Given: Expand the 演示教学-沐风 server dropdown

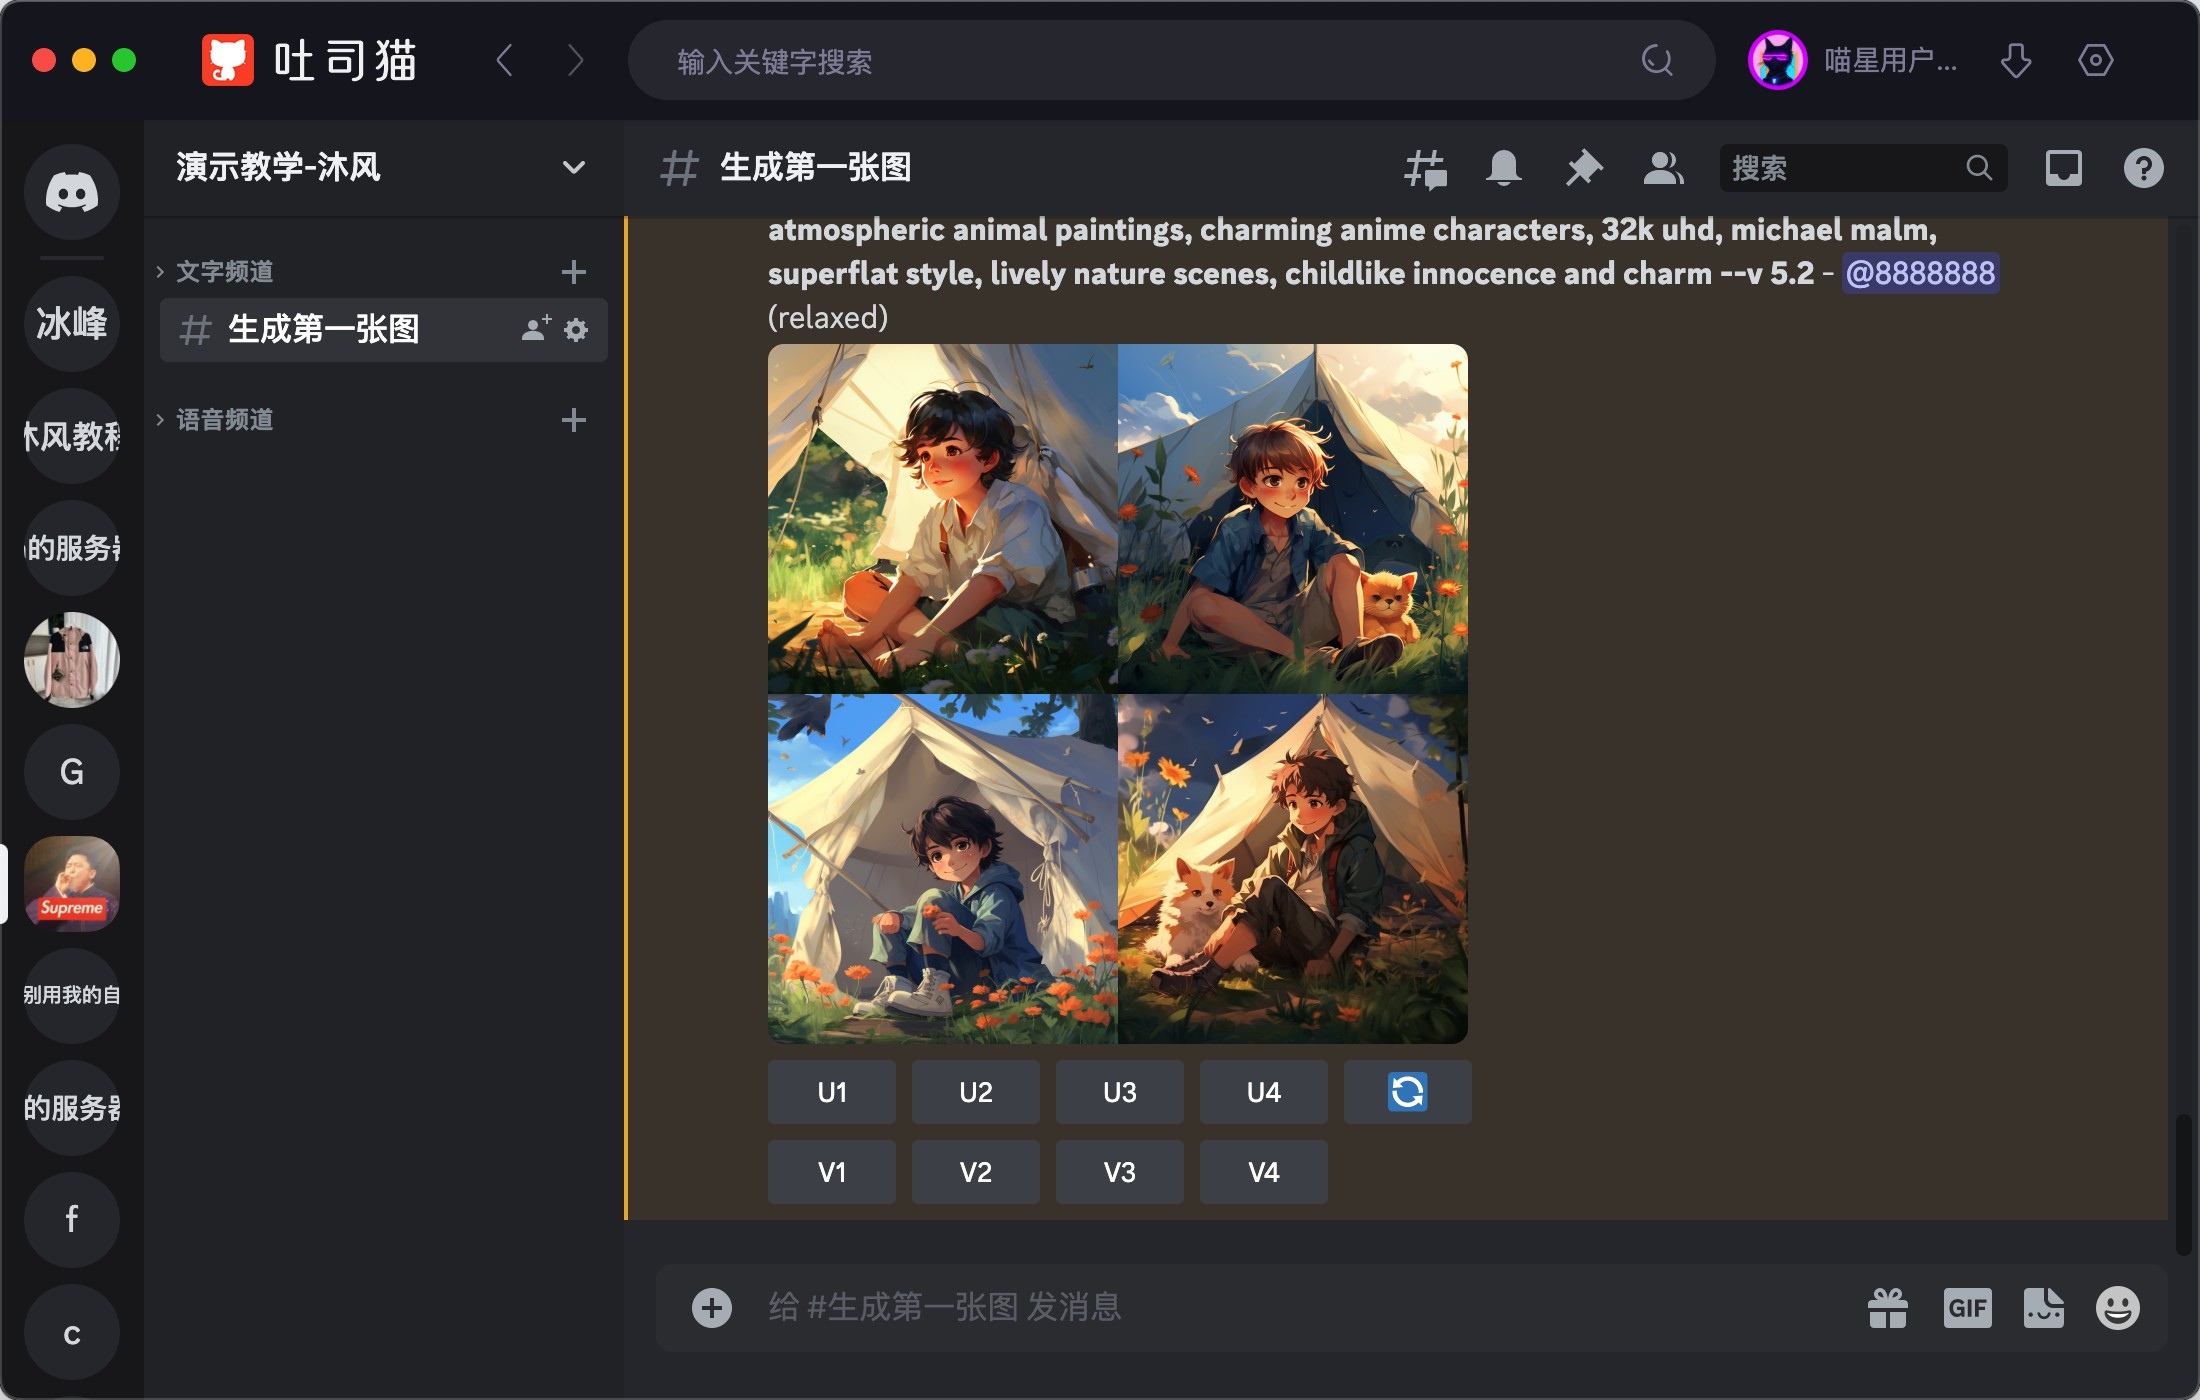Looking at the screenshot, I should [x=573, y=167].
